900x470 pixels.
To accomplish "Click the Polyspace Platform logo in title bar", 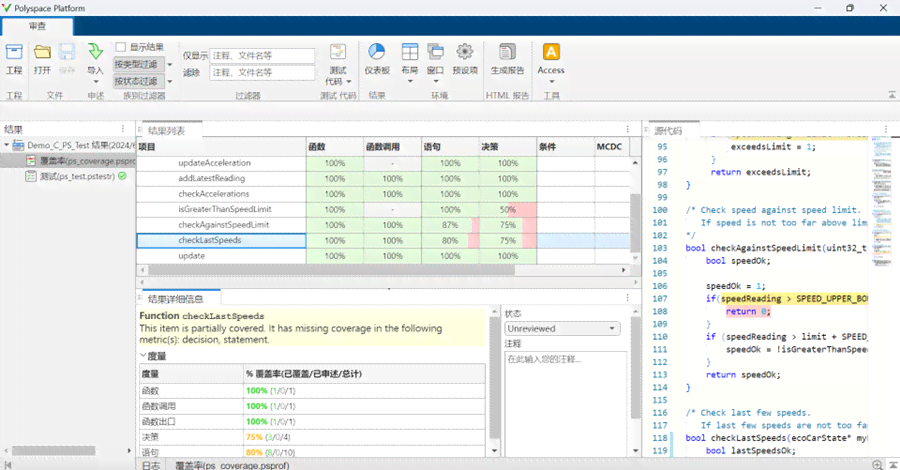I will pyautogui.click(x=6, y=8).
